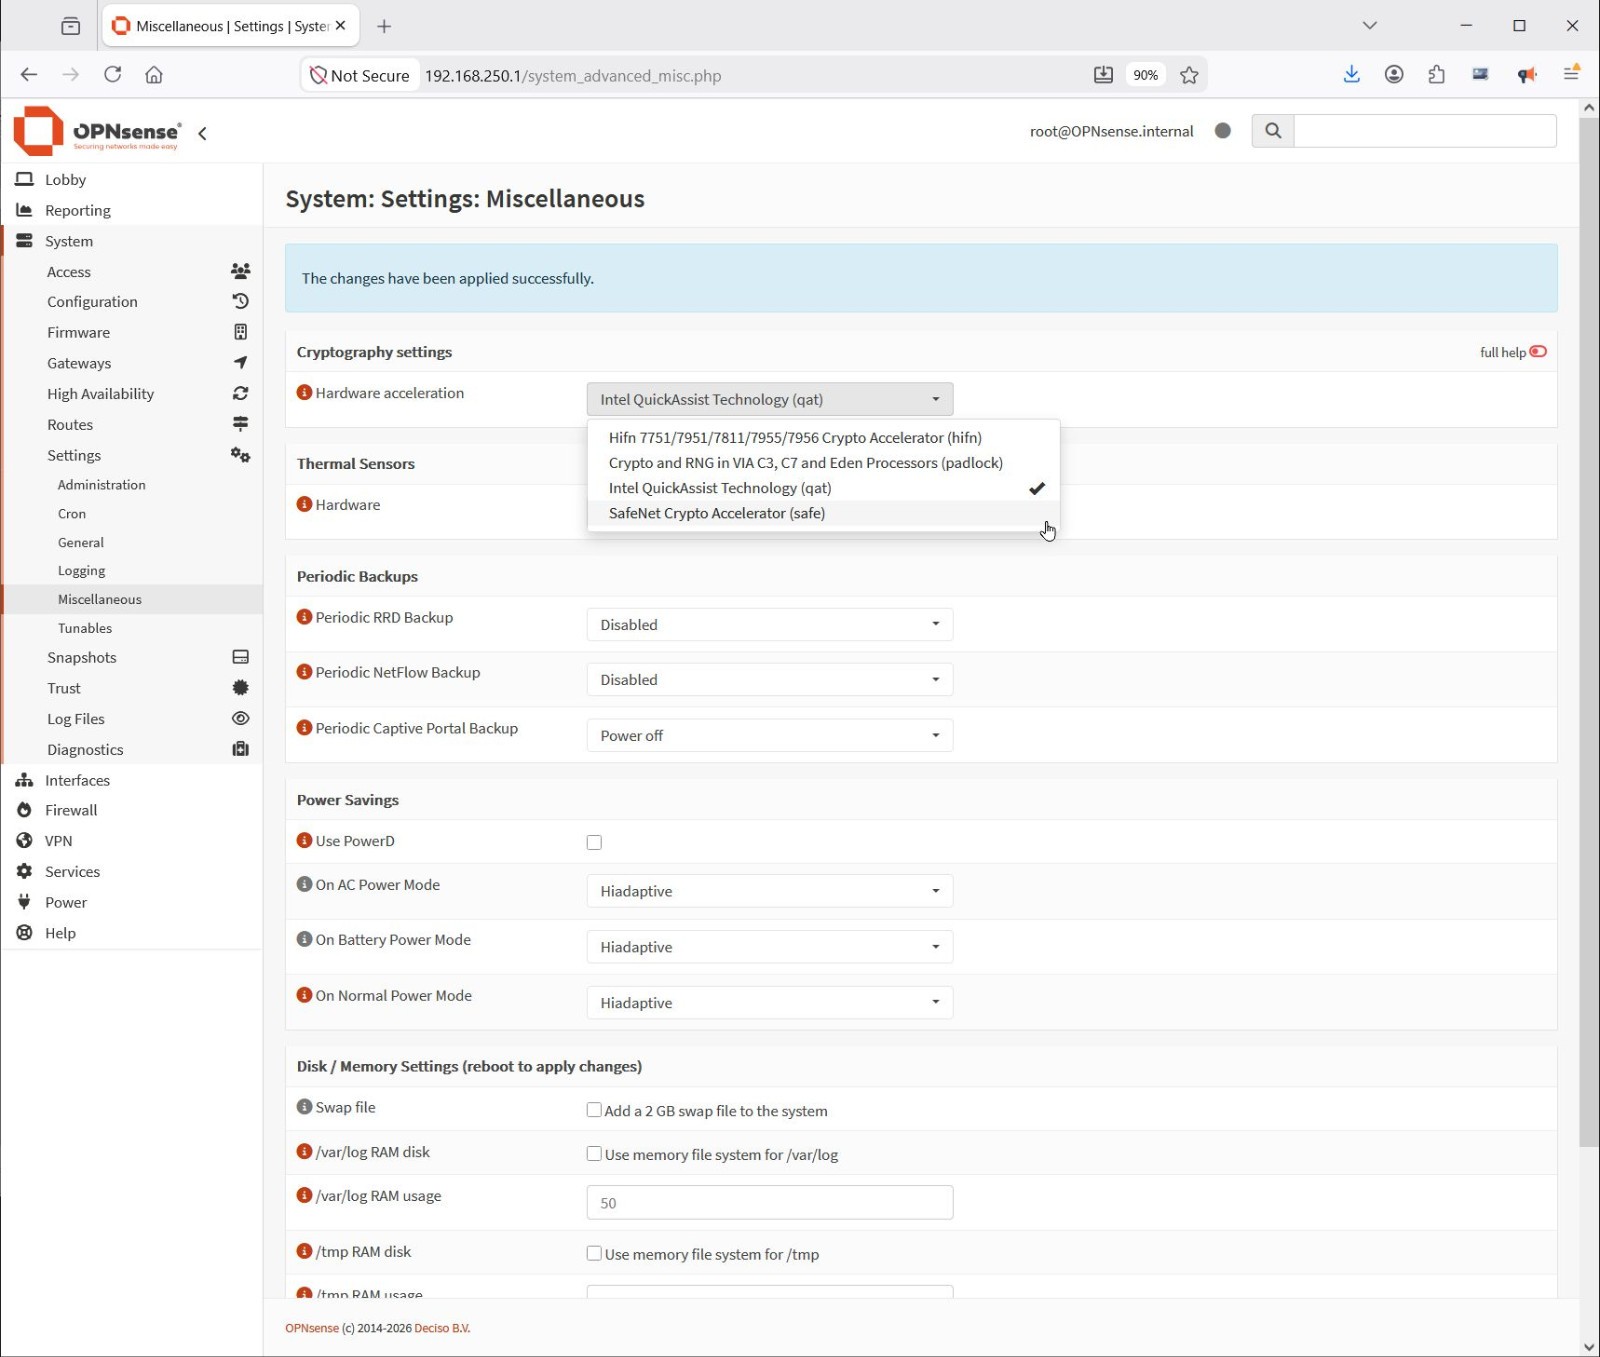Click the Firefox downloads arrow icon
The height and width of the screenshot is (1357, 1600).
pyautogui.click(x=1351, y=75)
